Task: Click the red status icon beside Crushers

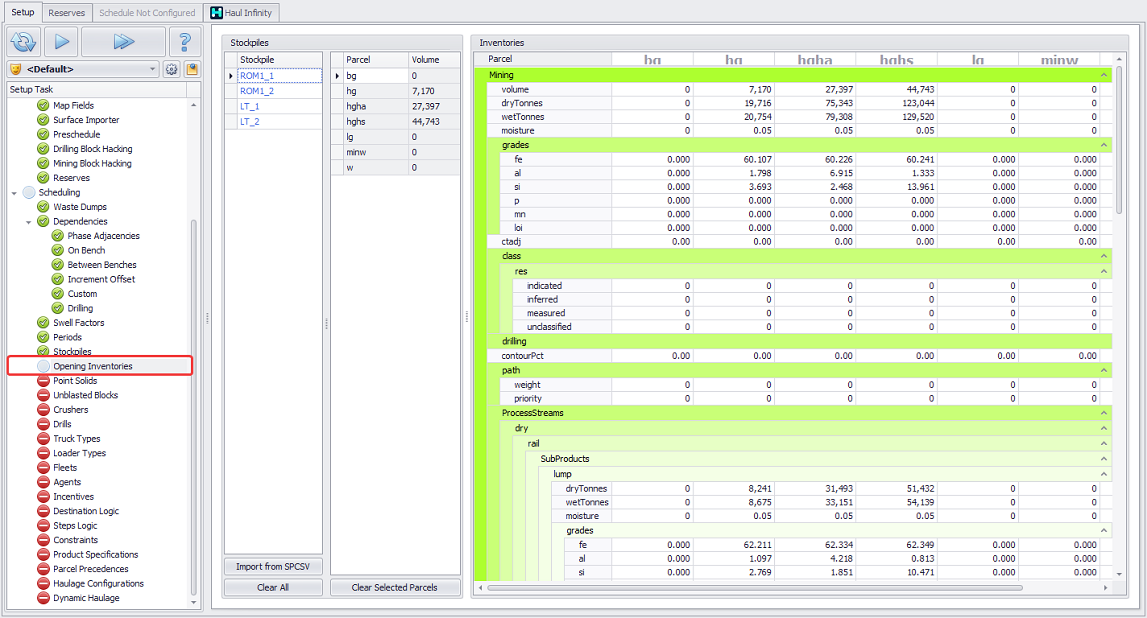Action: [x=43, y=410]
